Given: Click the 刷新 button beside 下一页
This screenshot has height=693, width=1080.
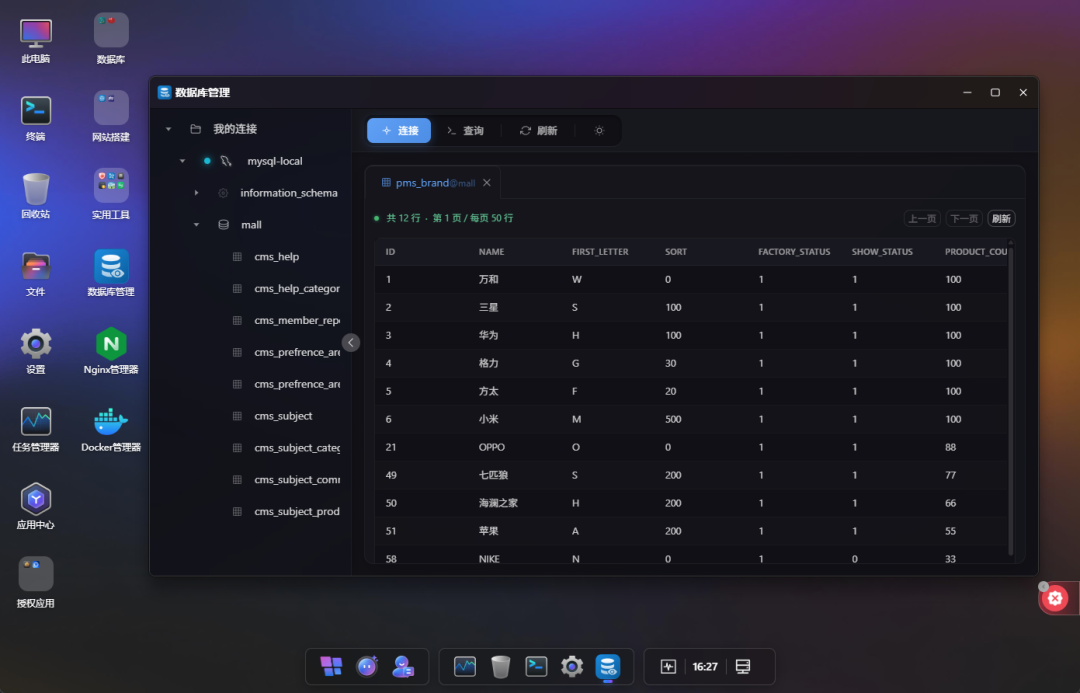Looking at the screenshot, I should (x=1001, y=218).
